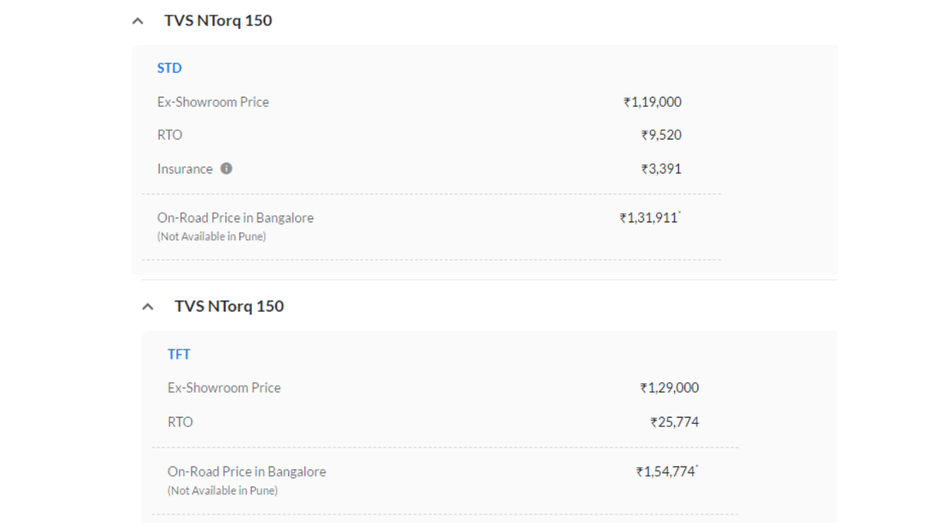This screenshot has width=930, height=523.
Task: Click the second TVS NTorq 150 heading
Action: click(229, 307)
